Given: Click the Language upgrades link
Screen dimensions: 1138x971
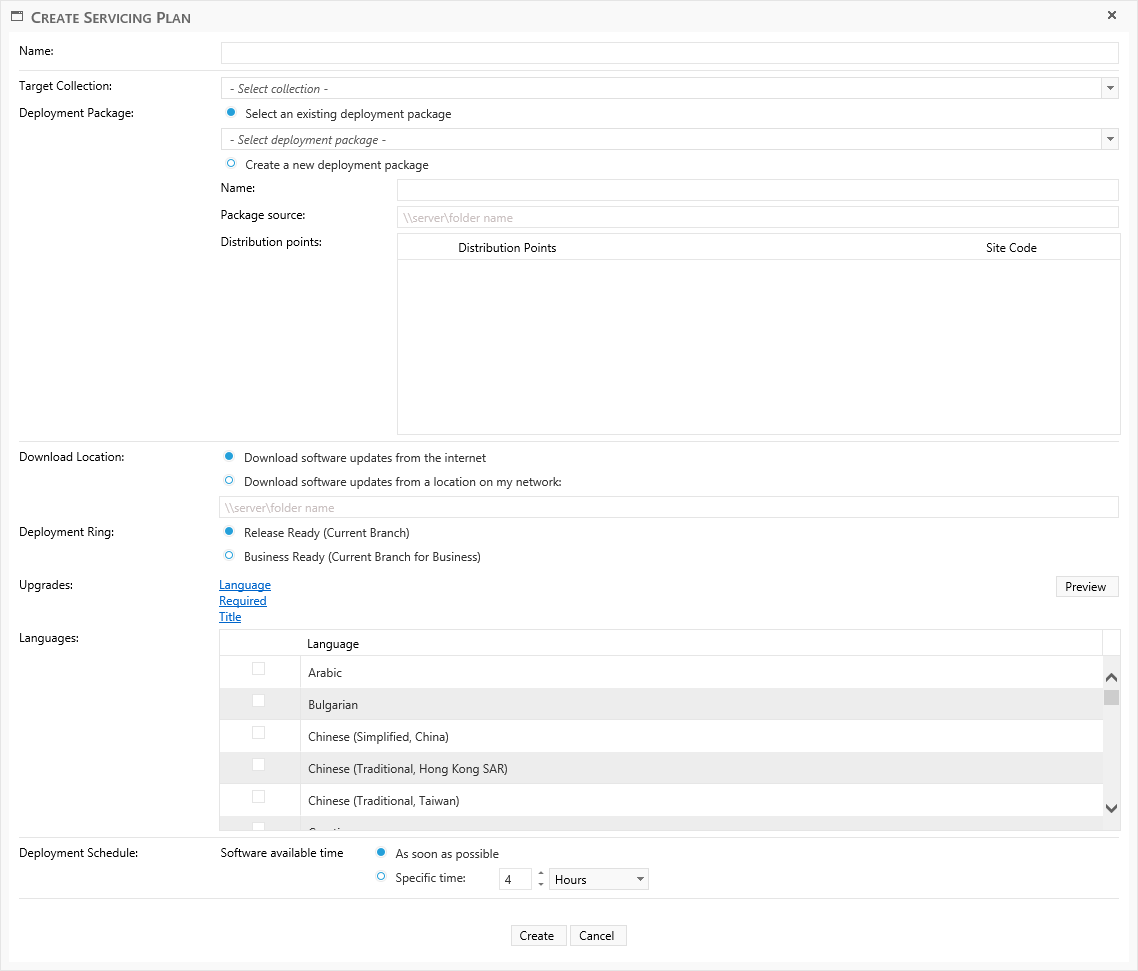Looking at the screenshot, I should click(245, 585).
